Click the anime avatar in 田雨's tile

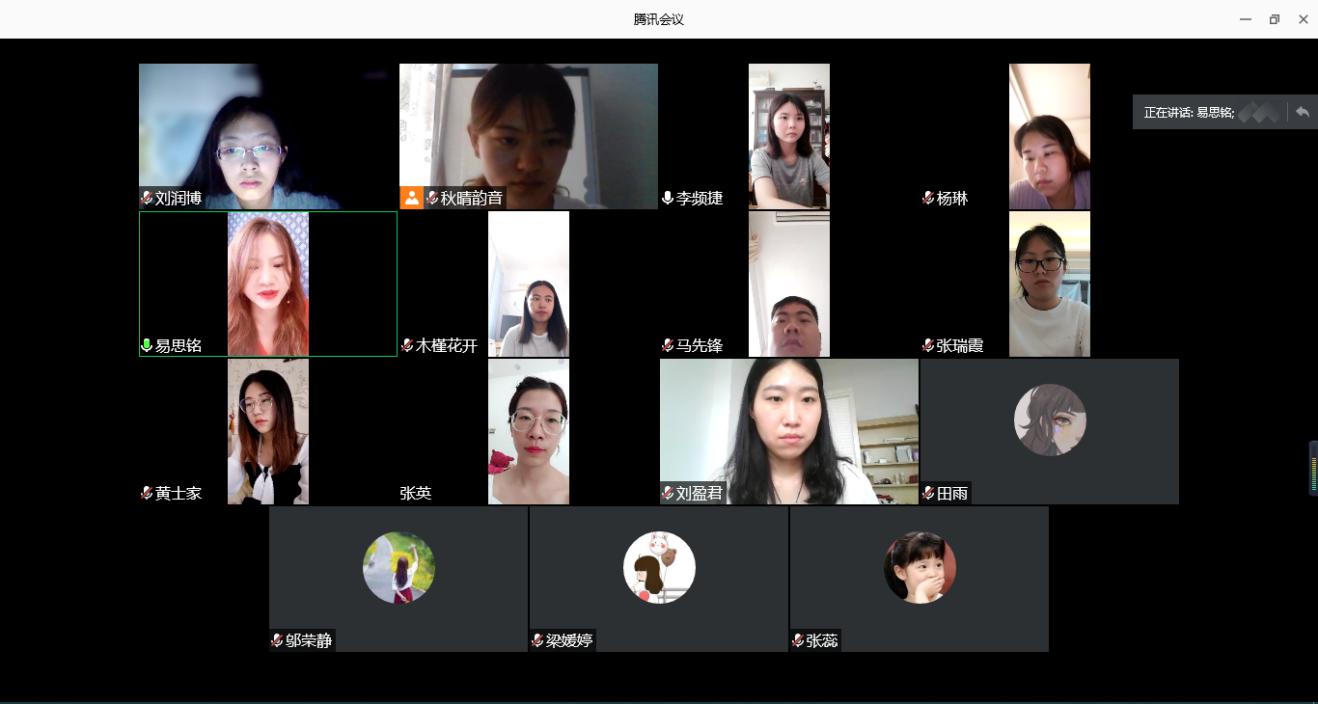click(1050, 420)
